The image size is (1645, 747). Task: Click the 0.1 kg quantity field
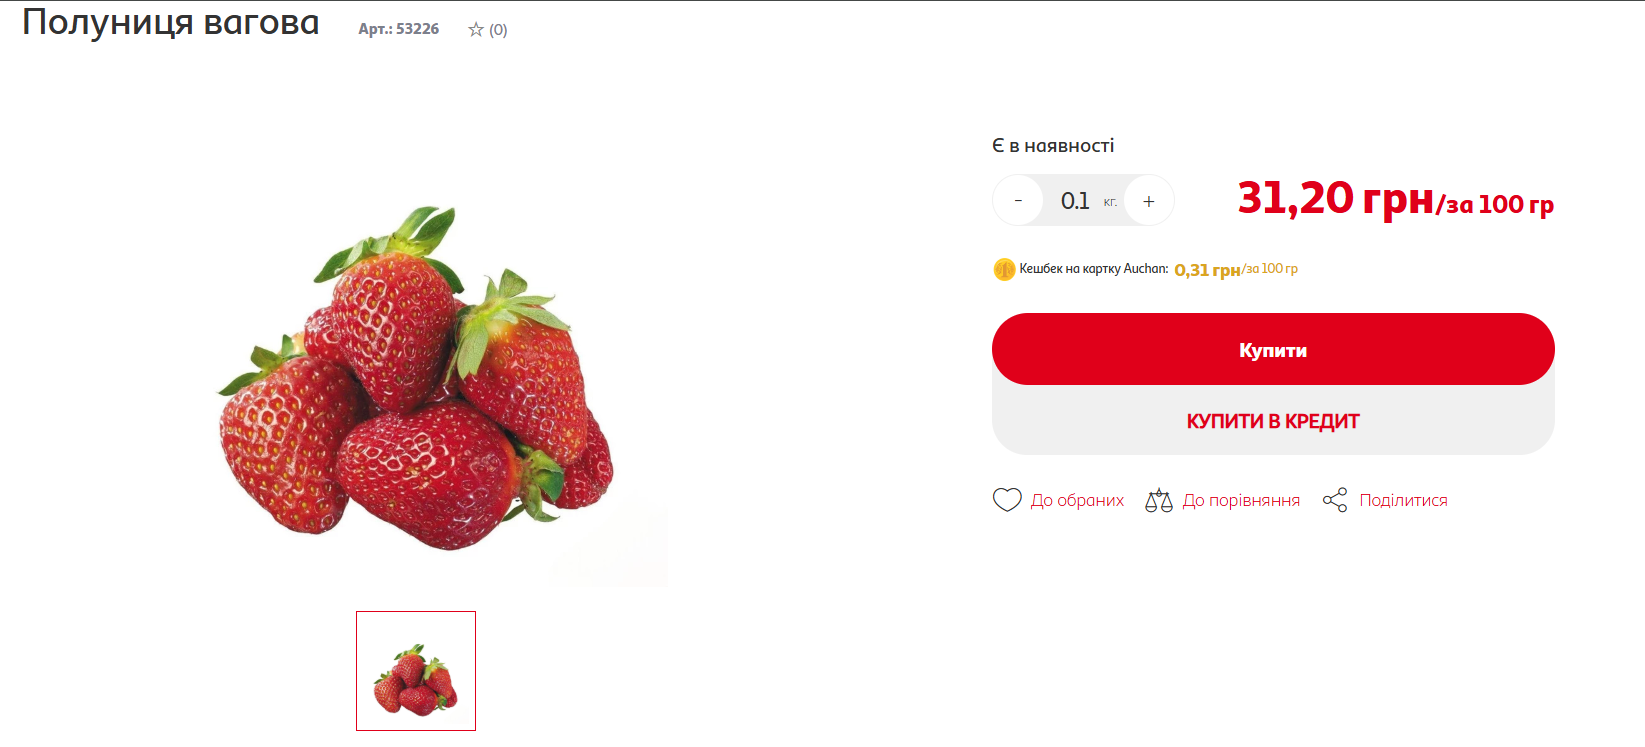pos(1084,201)
